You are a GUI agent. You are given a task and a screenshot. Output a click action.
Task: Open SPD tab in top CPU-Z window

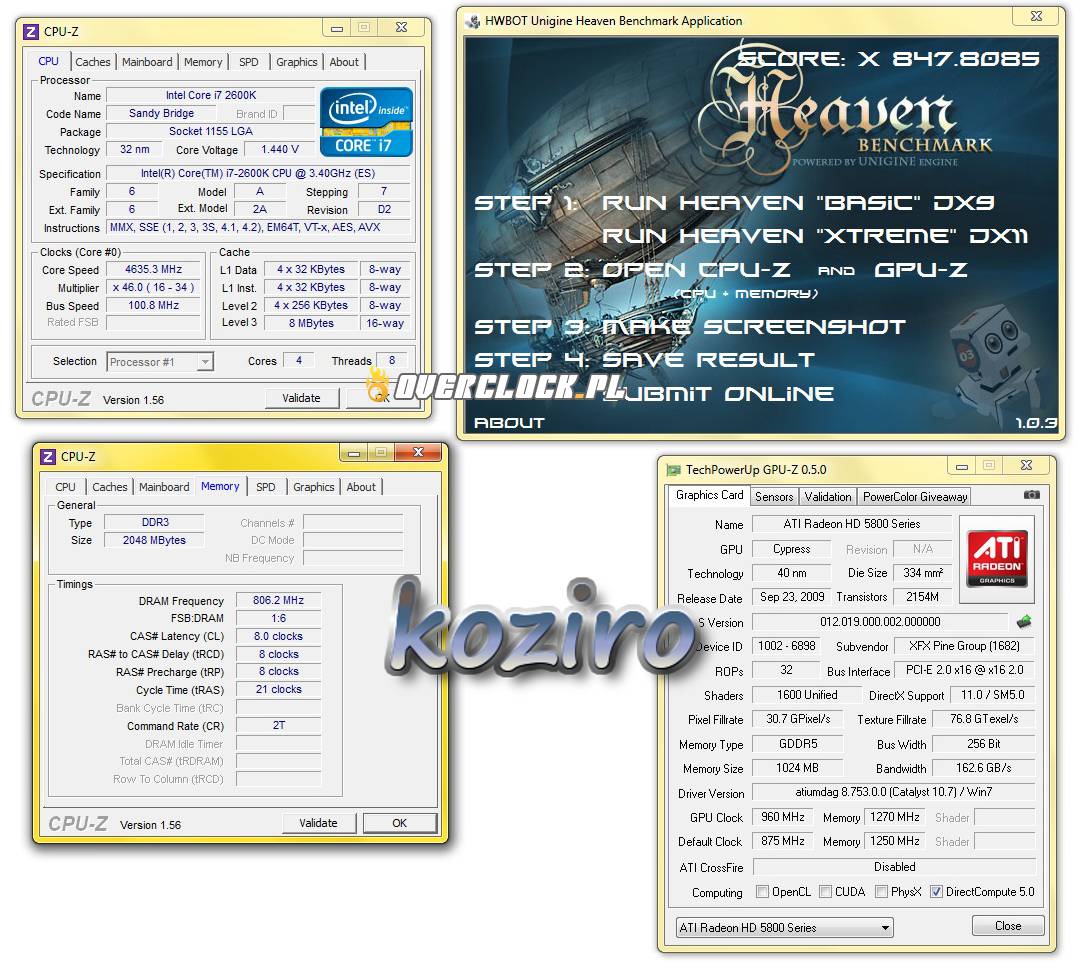point(249,62)
